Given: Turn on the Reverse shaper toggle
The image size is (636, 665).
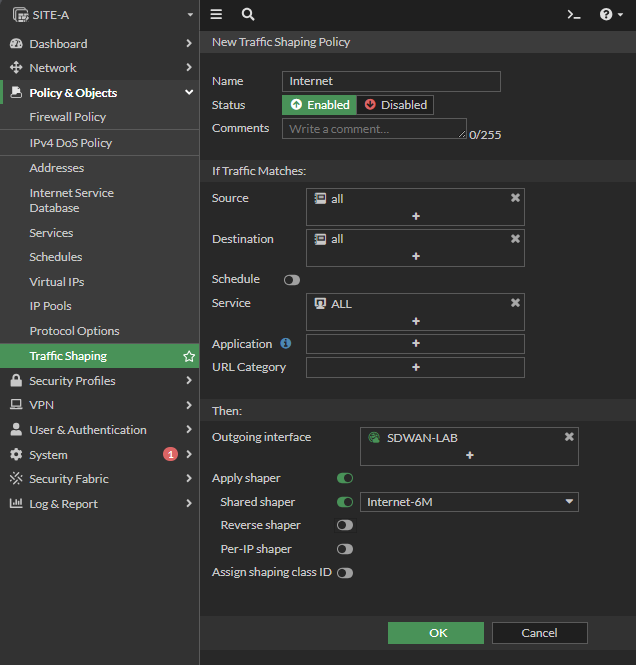Looking at the screenshot, I should [344, 525].
